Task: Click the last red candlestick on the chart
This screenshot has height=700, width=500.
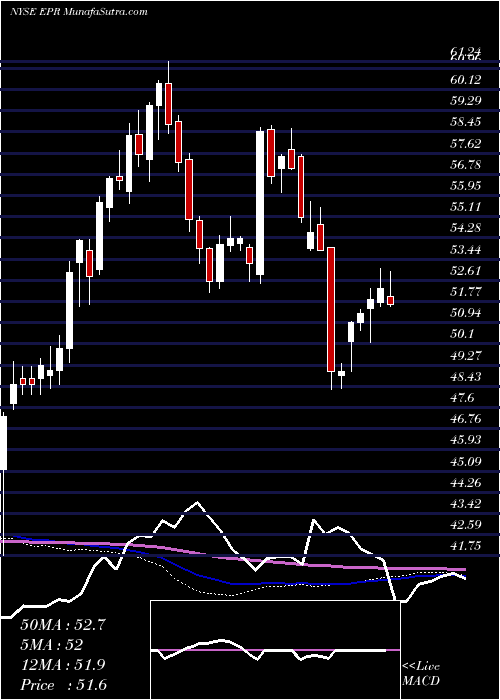Action: point(391,300)
